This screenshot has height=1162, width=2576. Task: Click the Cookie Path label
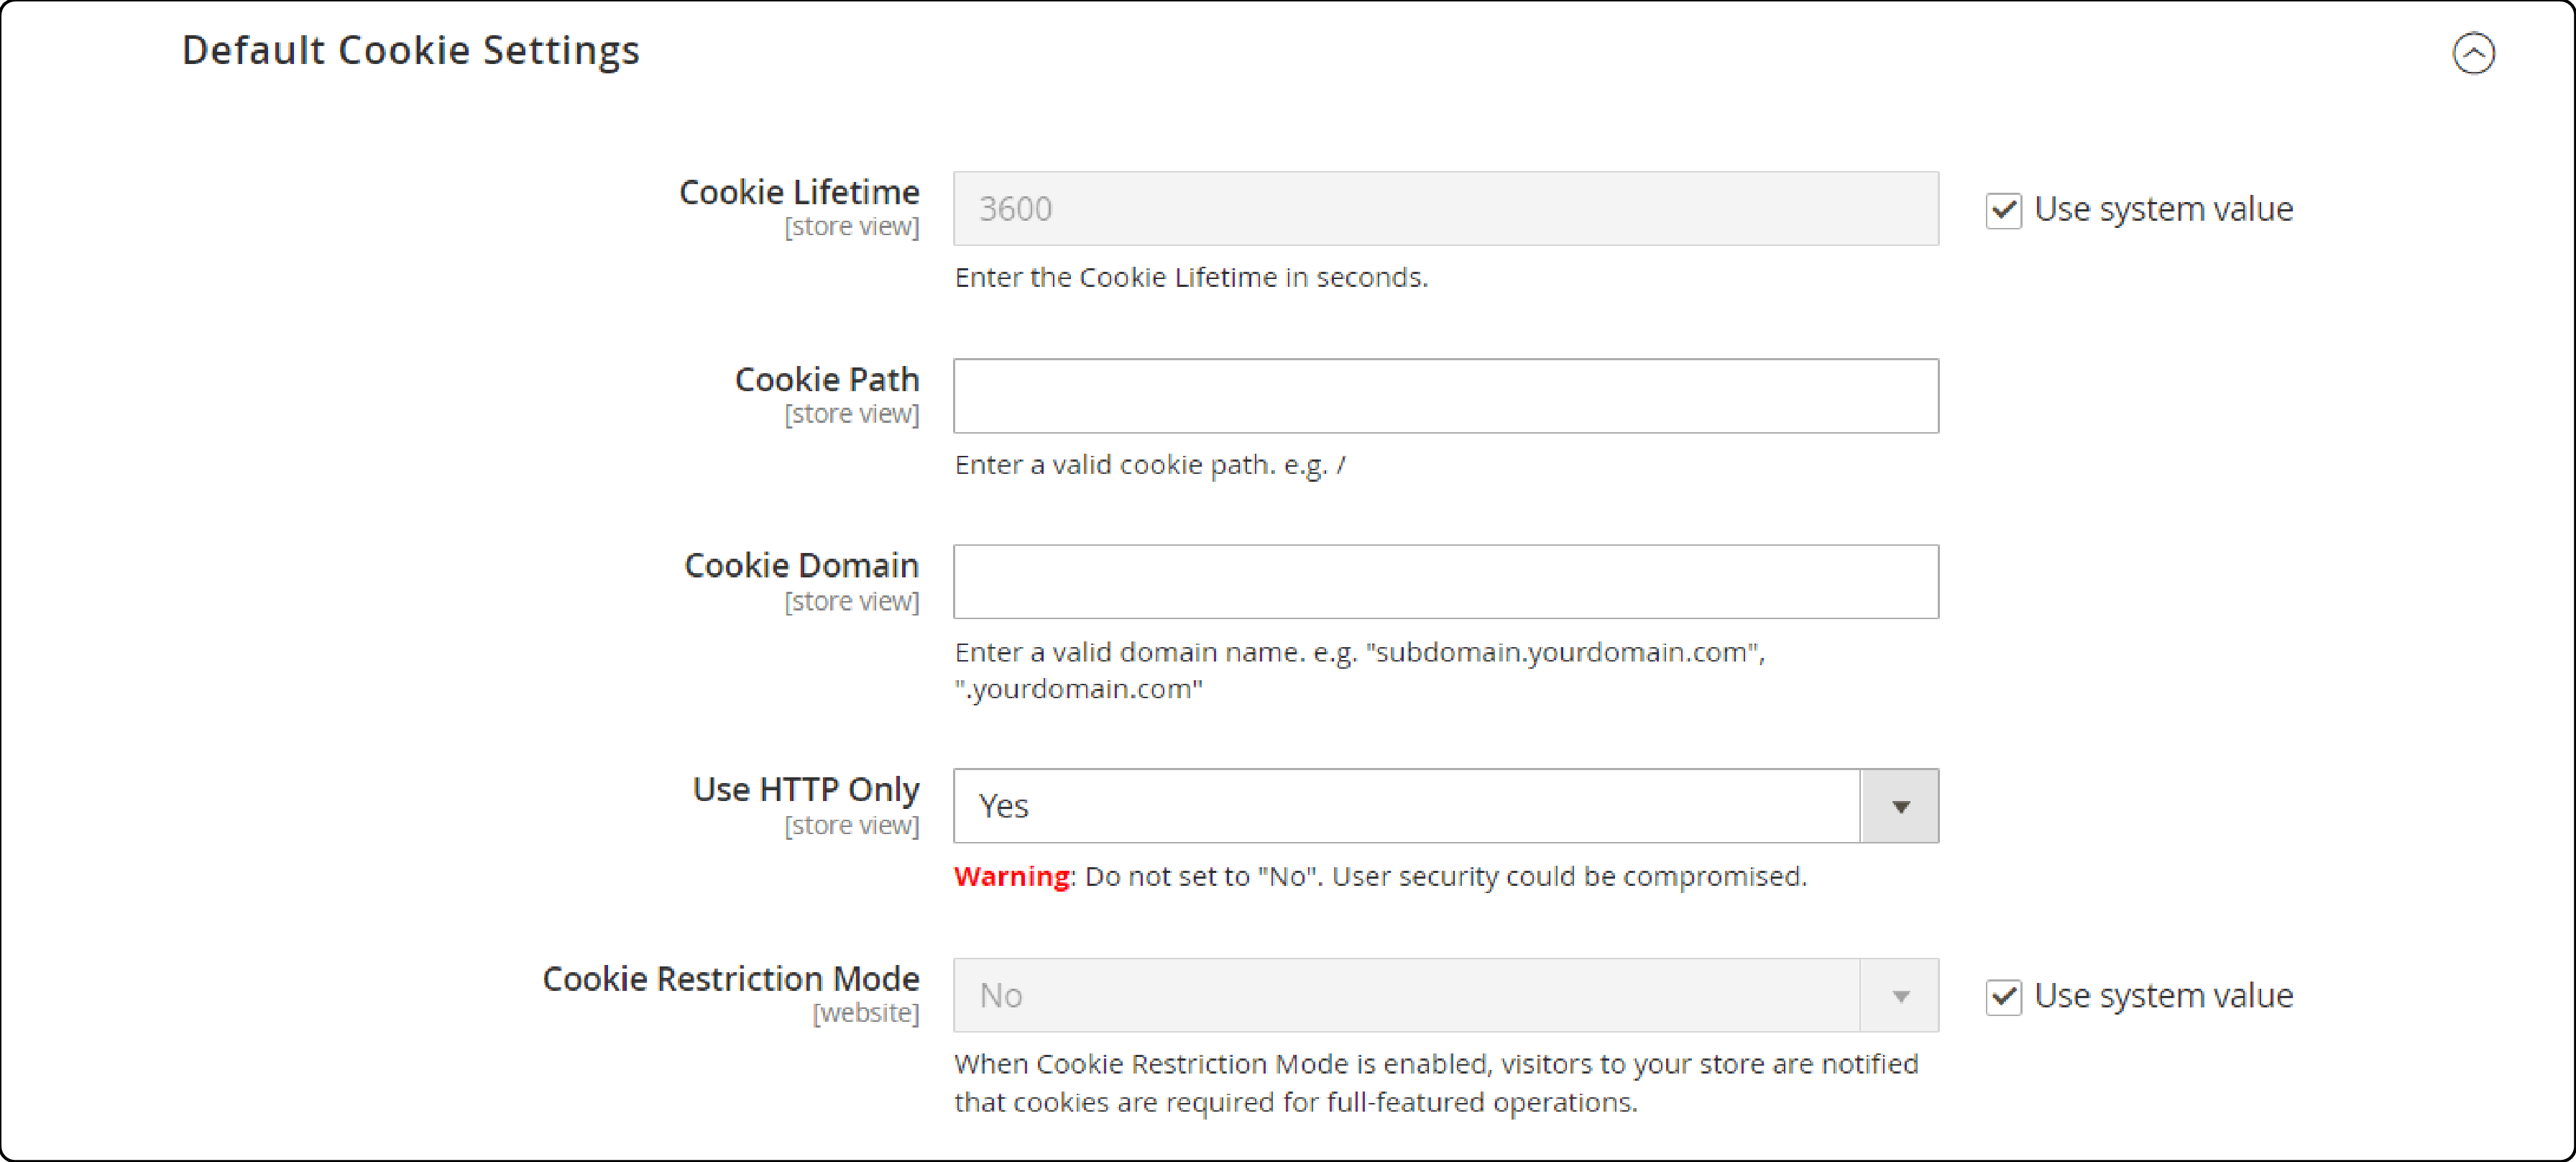point(827,379)
